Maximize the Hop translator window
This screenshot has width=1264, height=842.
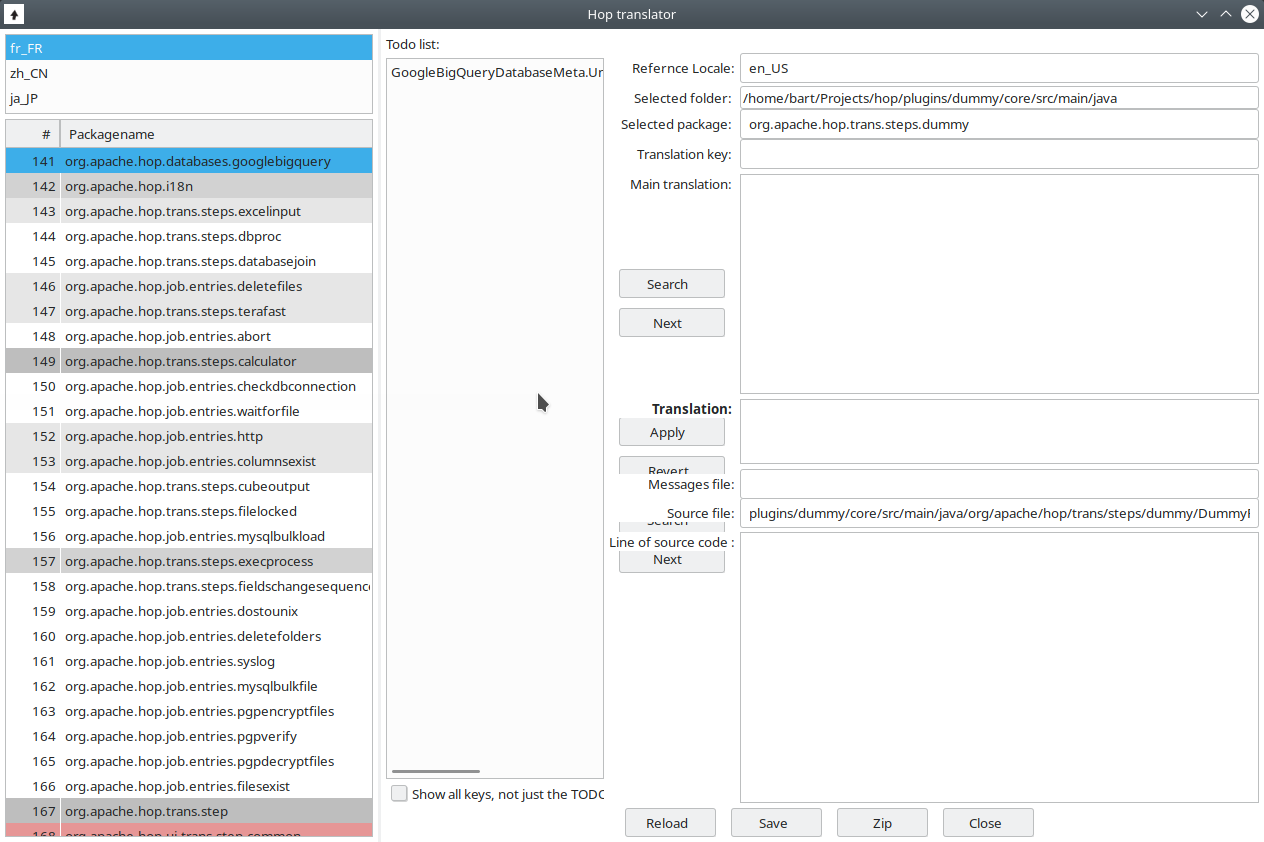[1226, 14]
